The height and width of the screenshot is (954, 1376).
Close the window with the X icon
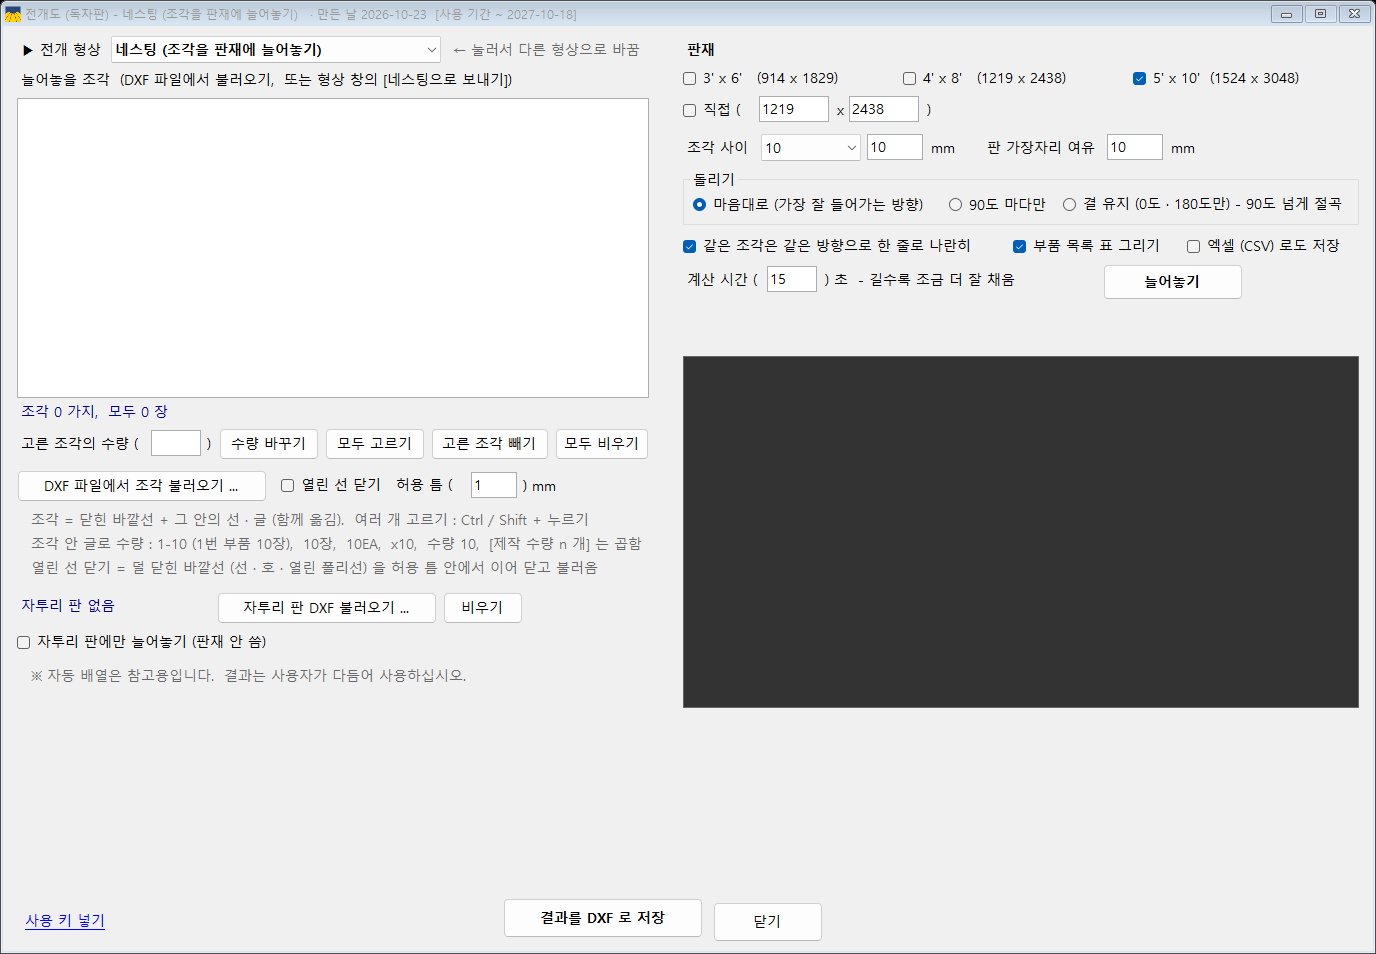(x=1354, y=14)
